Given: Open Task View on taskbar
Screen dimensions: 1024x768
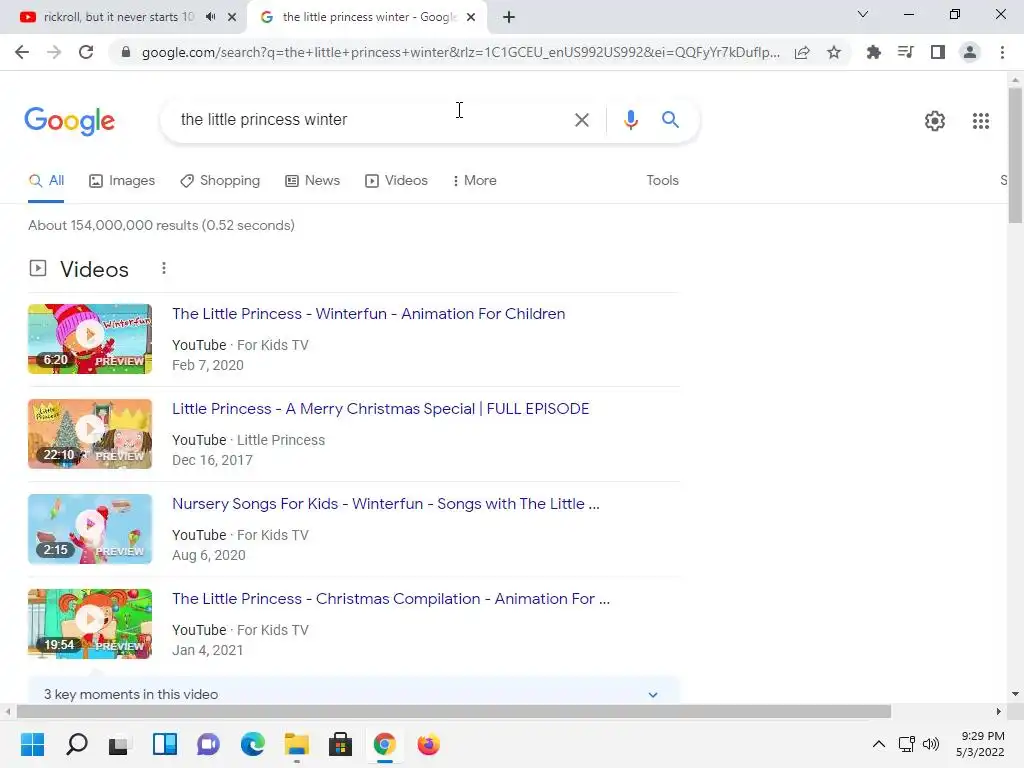Looking at the screenshot, I should coord(119,744).
